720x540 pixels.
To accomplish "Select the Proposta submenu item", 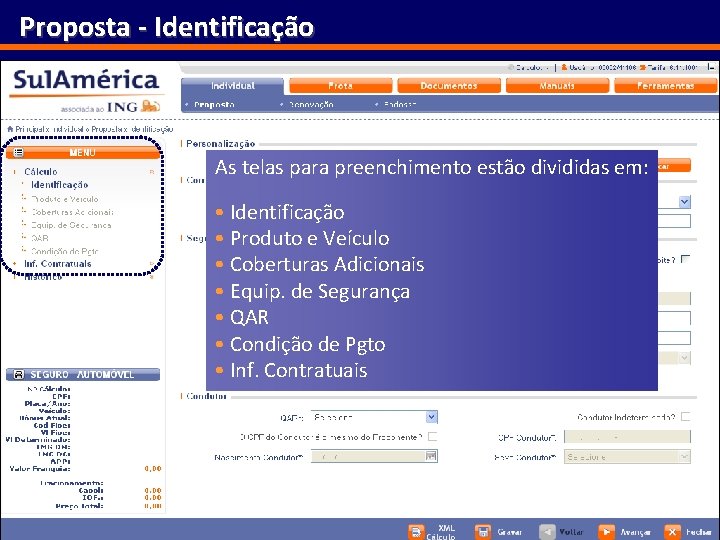I will (214, 105).
